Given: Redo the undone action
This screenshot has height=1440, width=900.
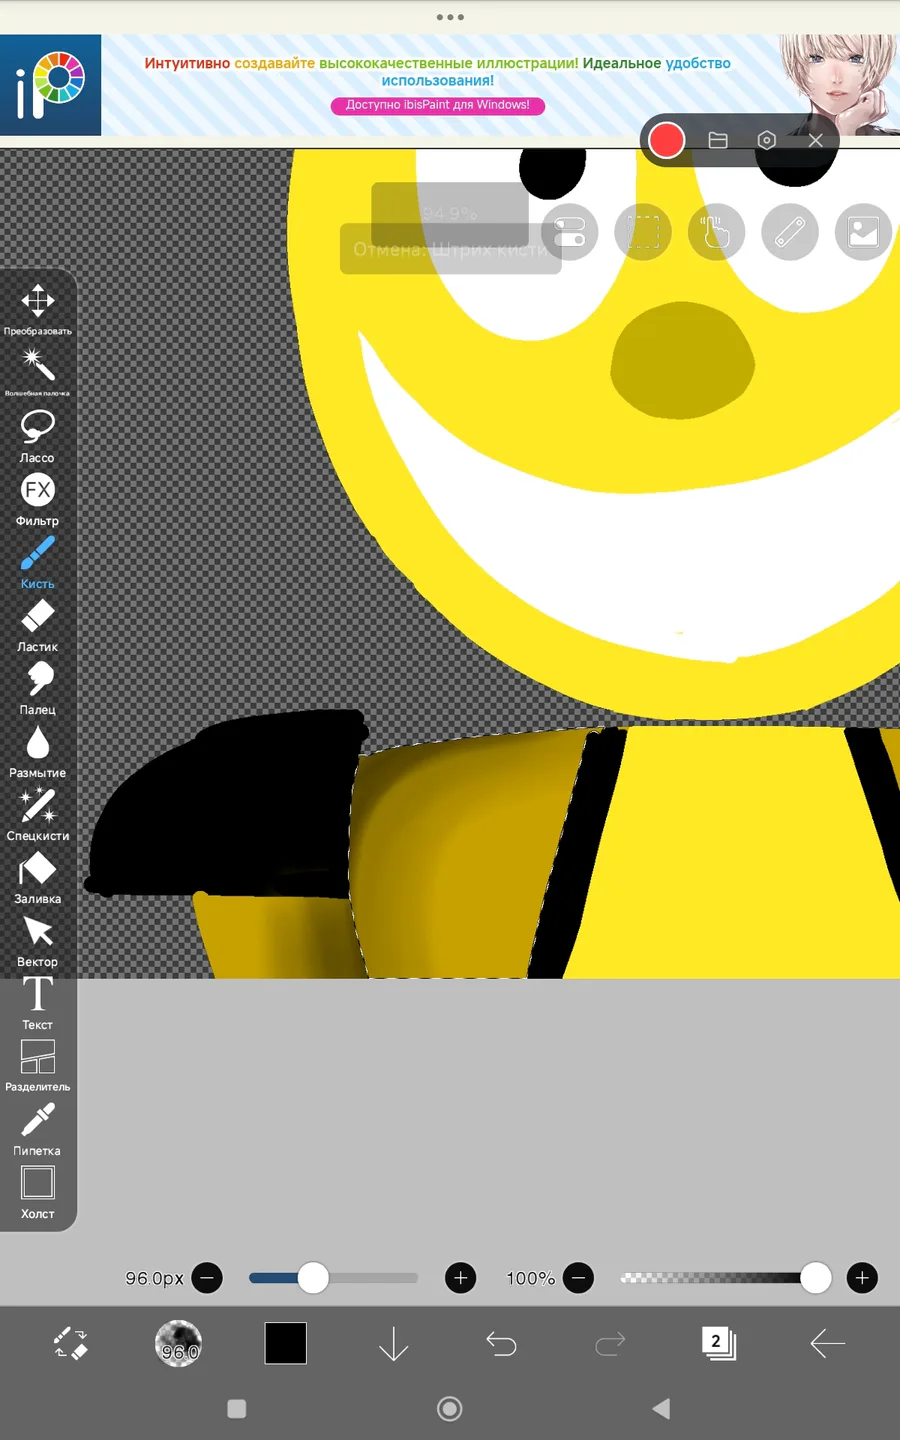Looking at the screenshot, I should coord(610,1344).
